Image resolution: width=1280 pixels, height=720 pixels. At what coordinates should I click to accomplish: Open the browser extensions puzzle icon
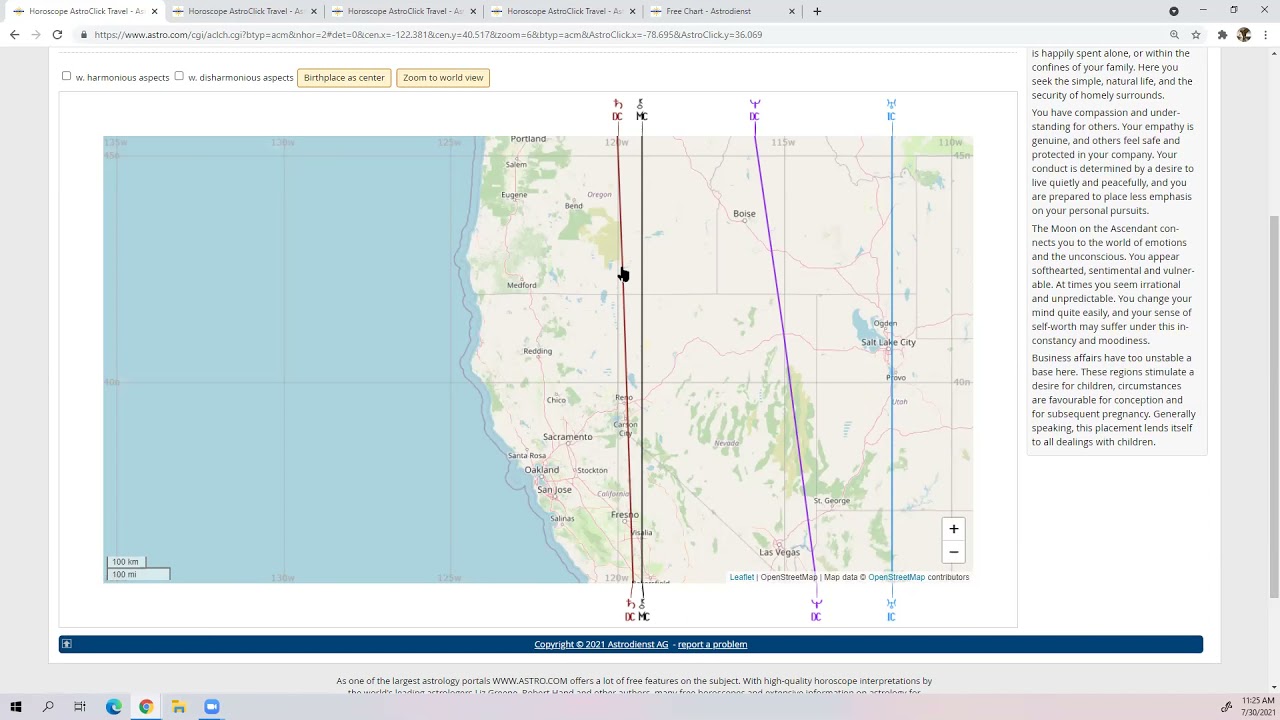coord(1222,34)
